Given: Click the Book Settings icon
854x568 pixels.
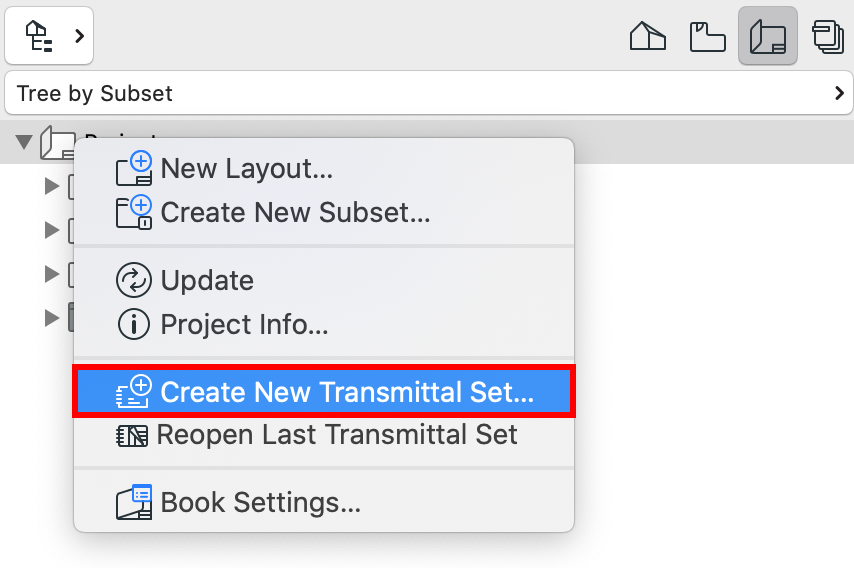Looking at the screenshot, I should (134, 502).
